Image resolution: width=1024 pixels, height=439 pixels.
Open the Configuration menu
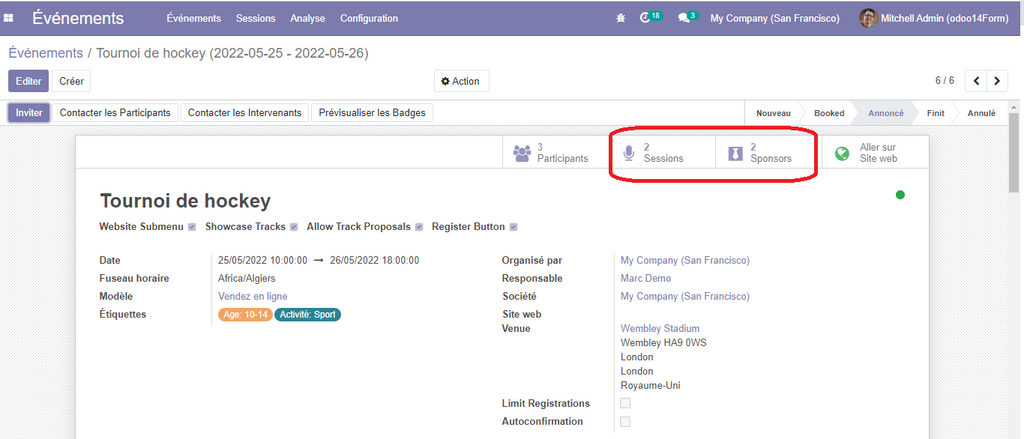(x=369, y=18)
